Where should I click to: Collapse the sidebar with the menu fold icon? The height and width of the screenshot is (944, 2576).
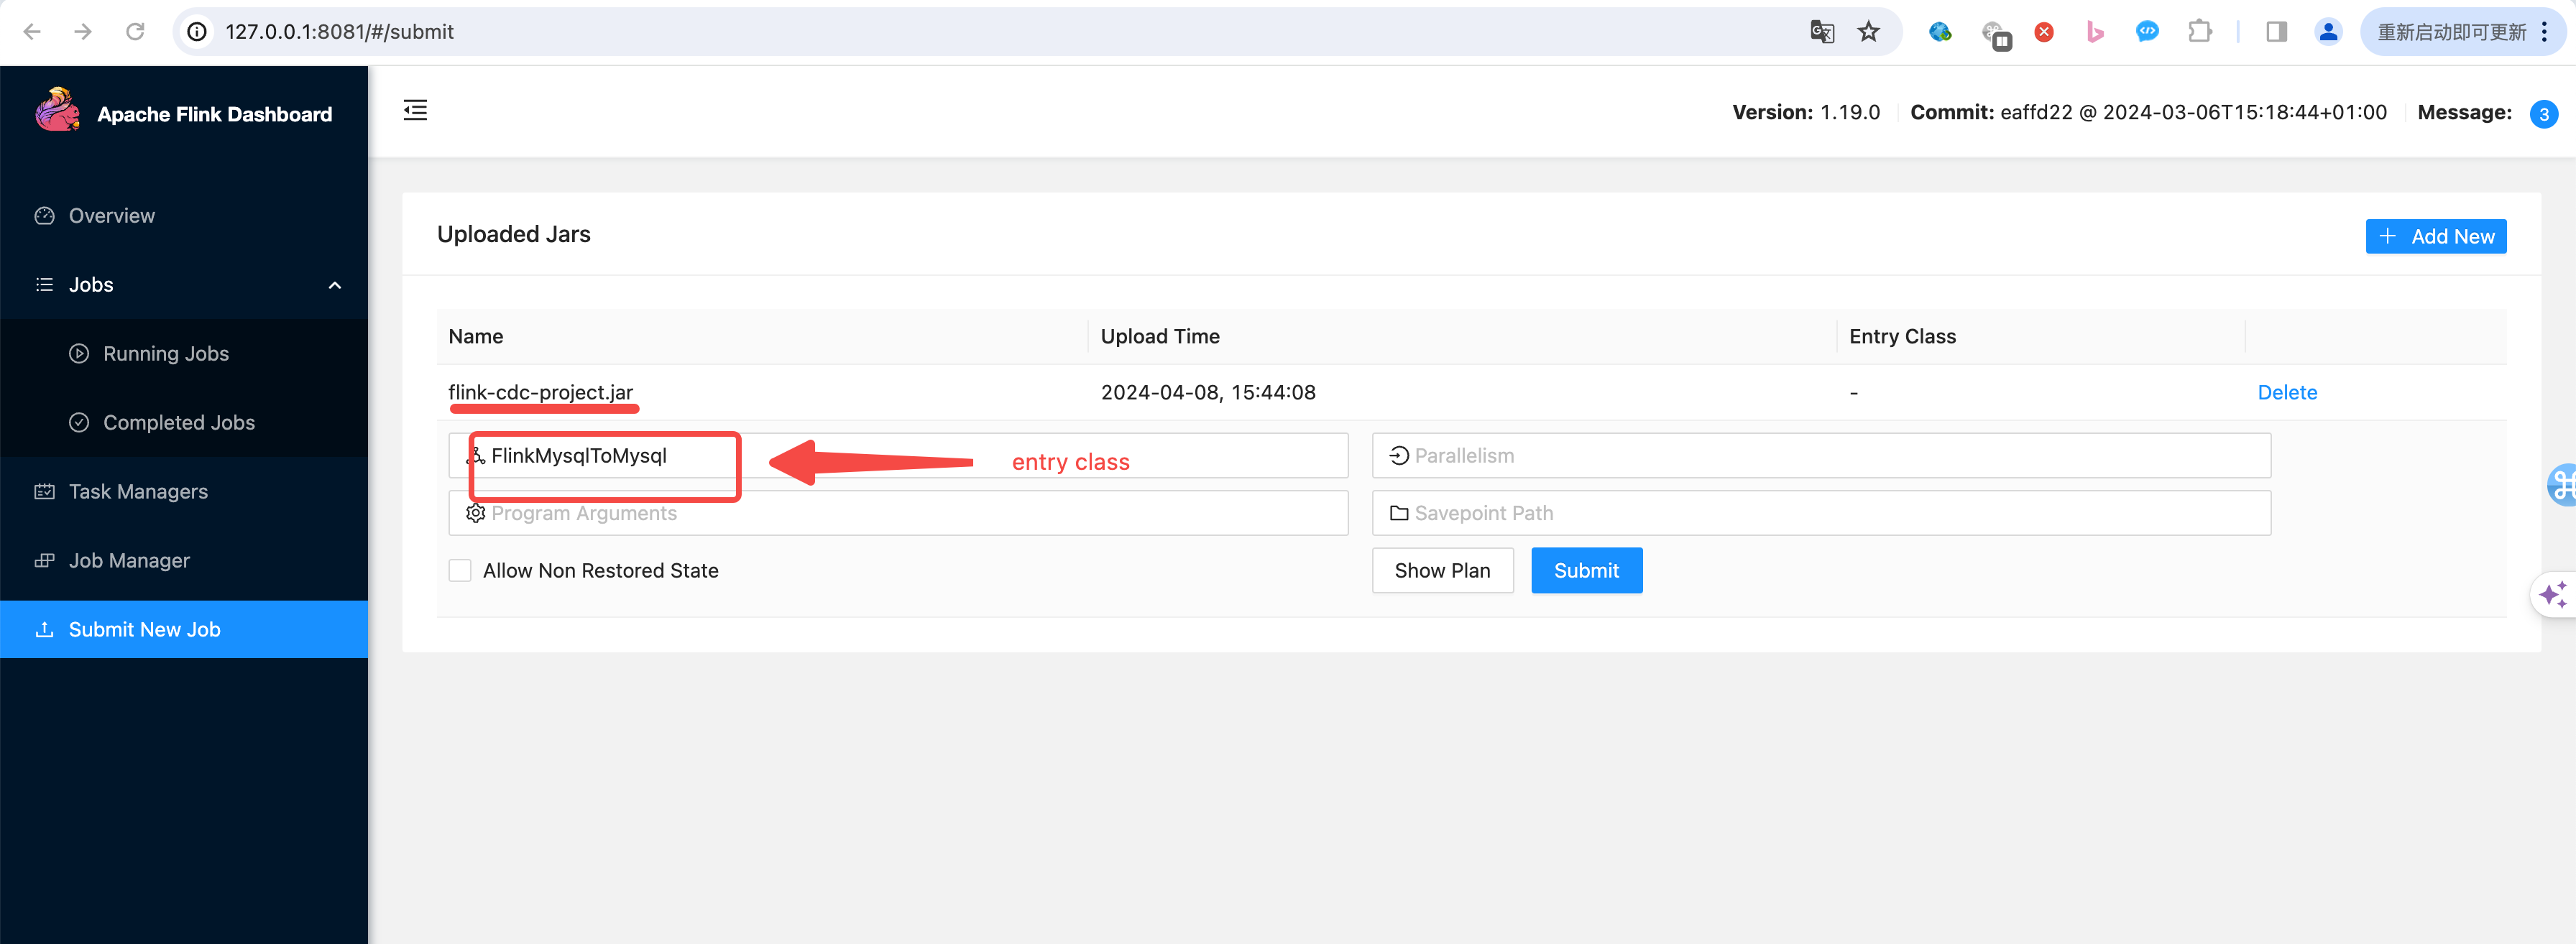[415, 110]
